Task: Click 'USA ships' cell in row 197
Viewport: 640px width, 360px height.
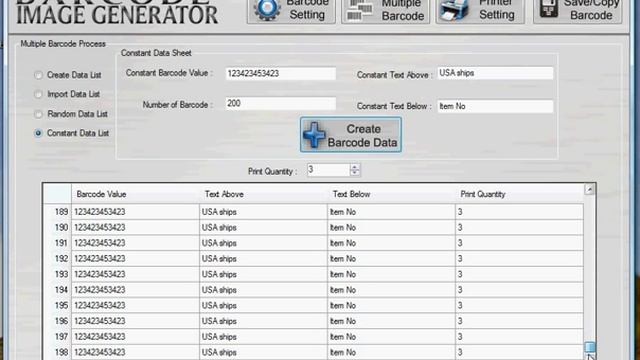Action: [264, 337]
